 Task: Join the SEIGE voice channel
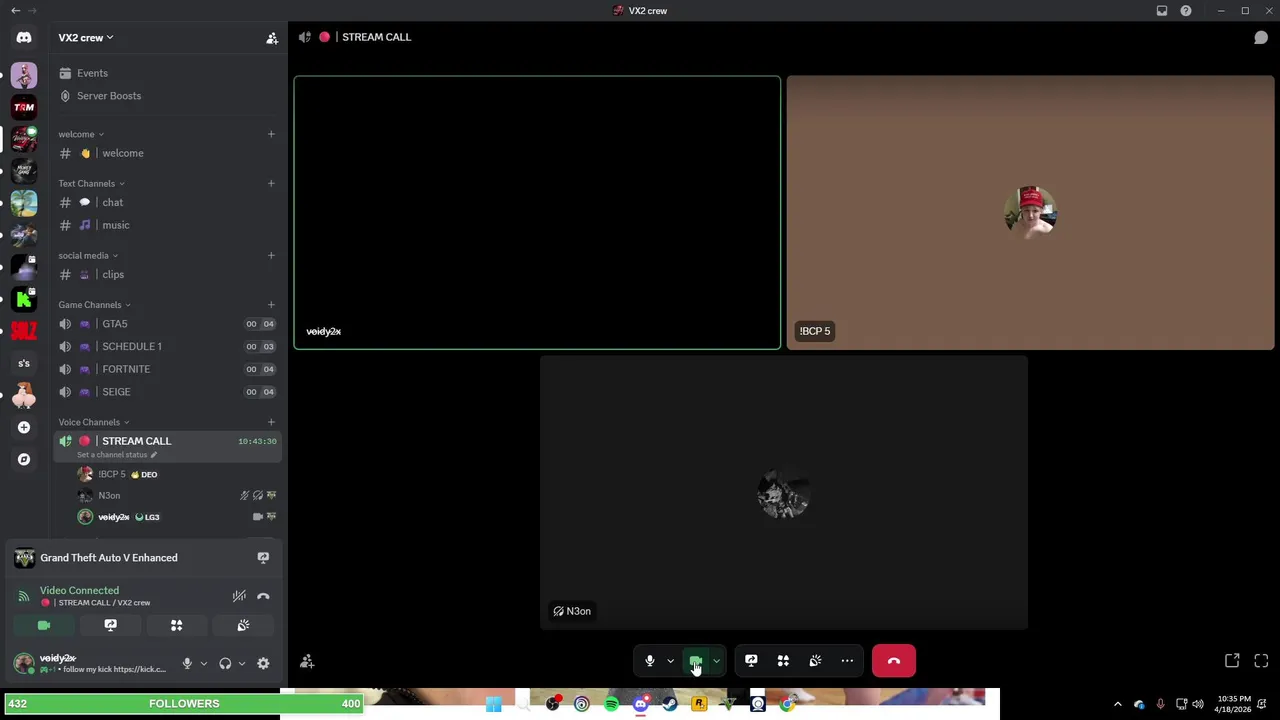(x=167, y=392)
